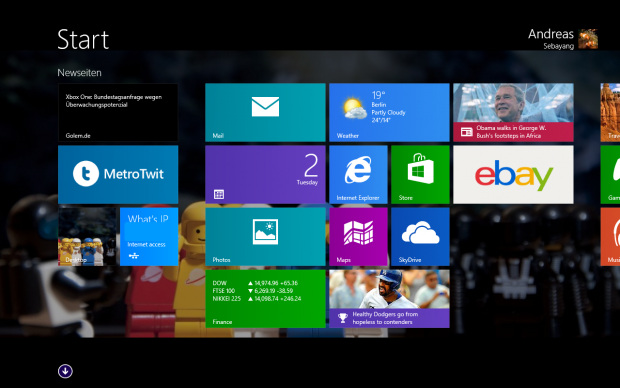This screenshot has width=620, height=388.
Task: Select the Newseiten group heading
Action: [79, 73]
